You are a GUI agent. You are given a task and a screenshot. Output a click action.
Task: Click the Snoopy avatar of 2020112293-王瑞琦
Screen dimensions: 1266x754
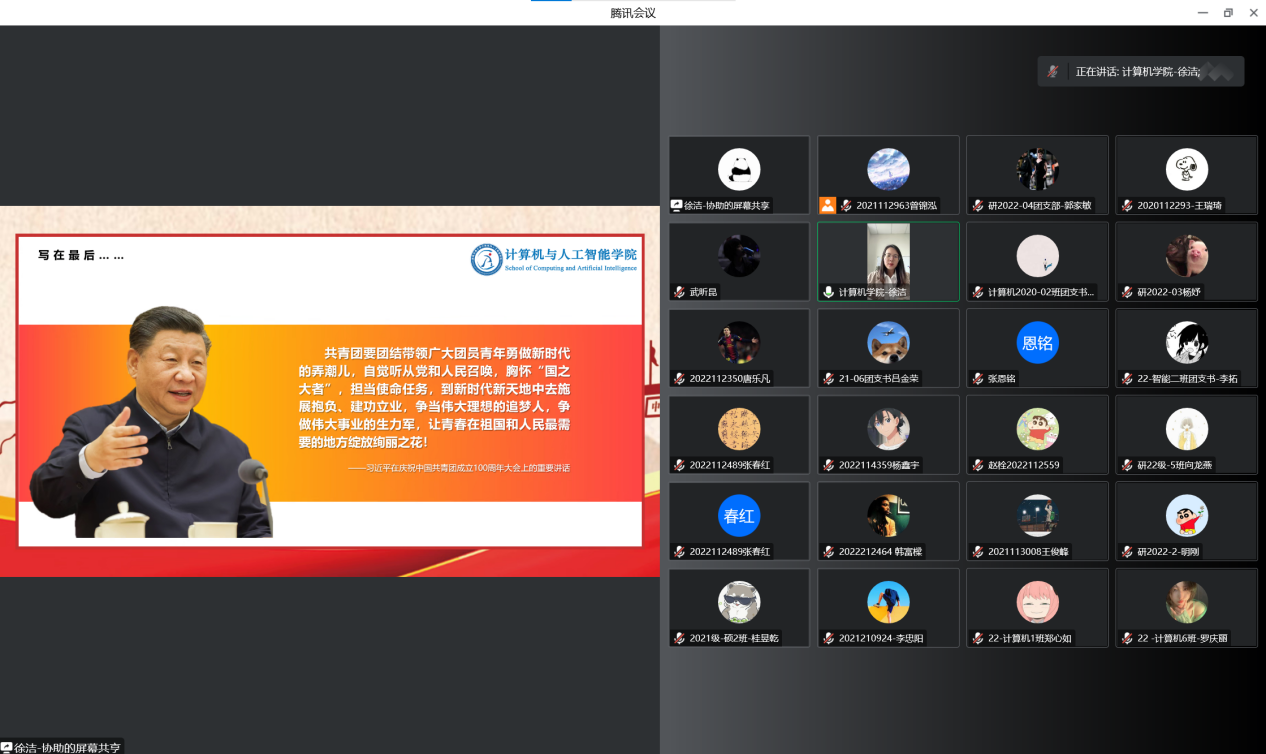pos(1187,169)
